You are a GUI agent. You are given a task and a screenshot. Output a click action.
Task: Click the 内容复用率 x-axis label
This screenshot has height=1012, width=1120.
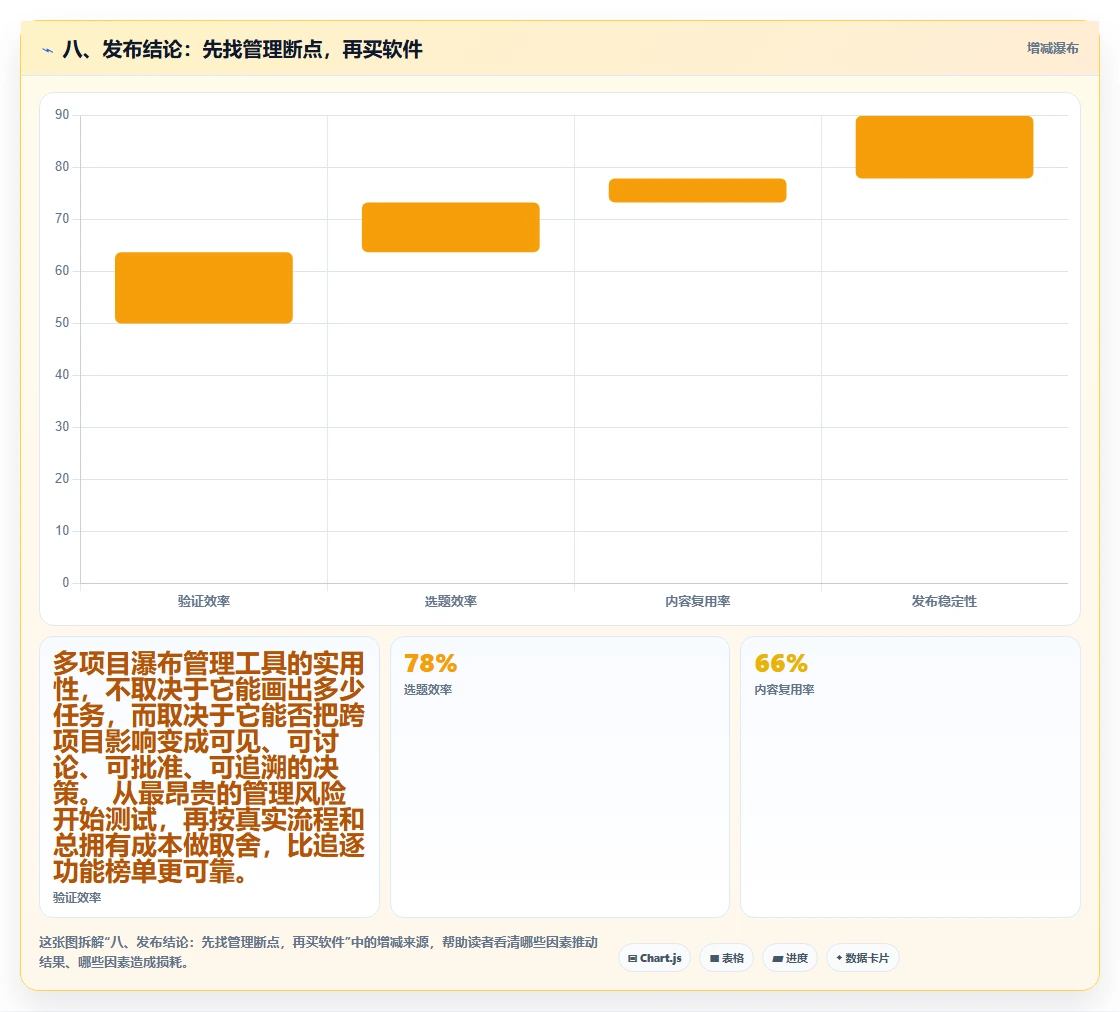tap(697, 601)
